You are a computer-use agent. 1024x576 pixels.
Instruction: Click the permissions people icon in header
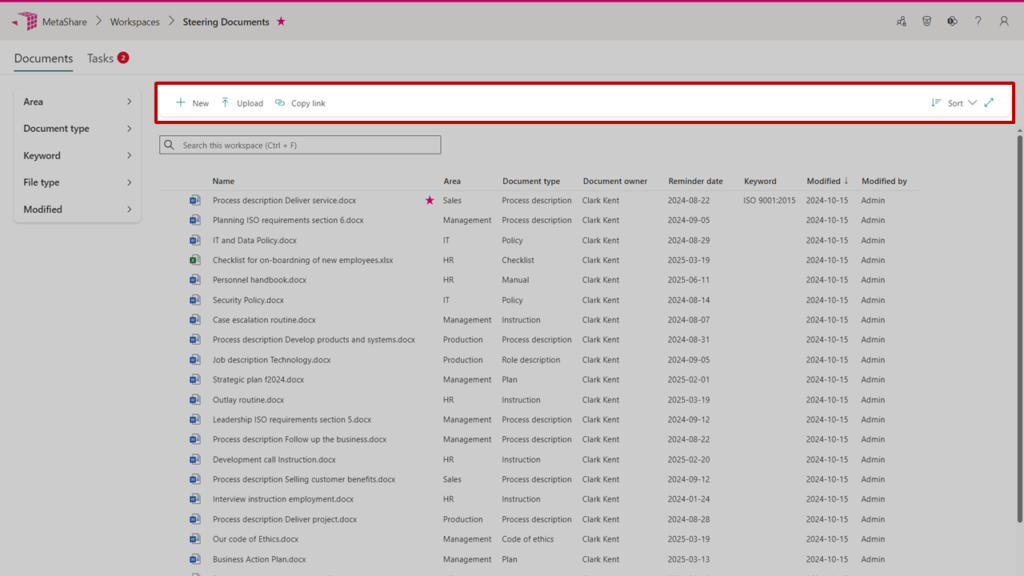(901, 21)
